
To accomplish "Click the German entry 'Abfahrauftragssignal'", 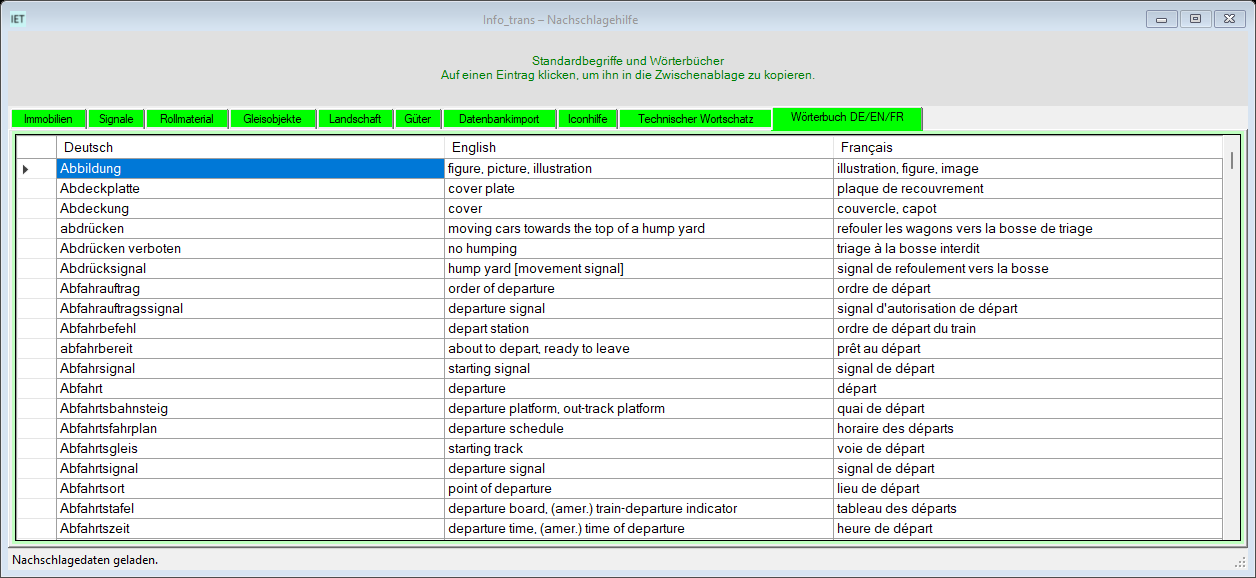I will (250, 309).
